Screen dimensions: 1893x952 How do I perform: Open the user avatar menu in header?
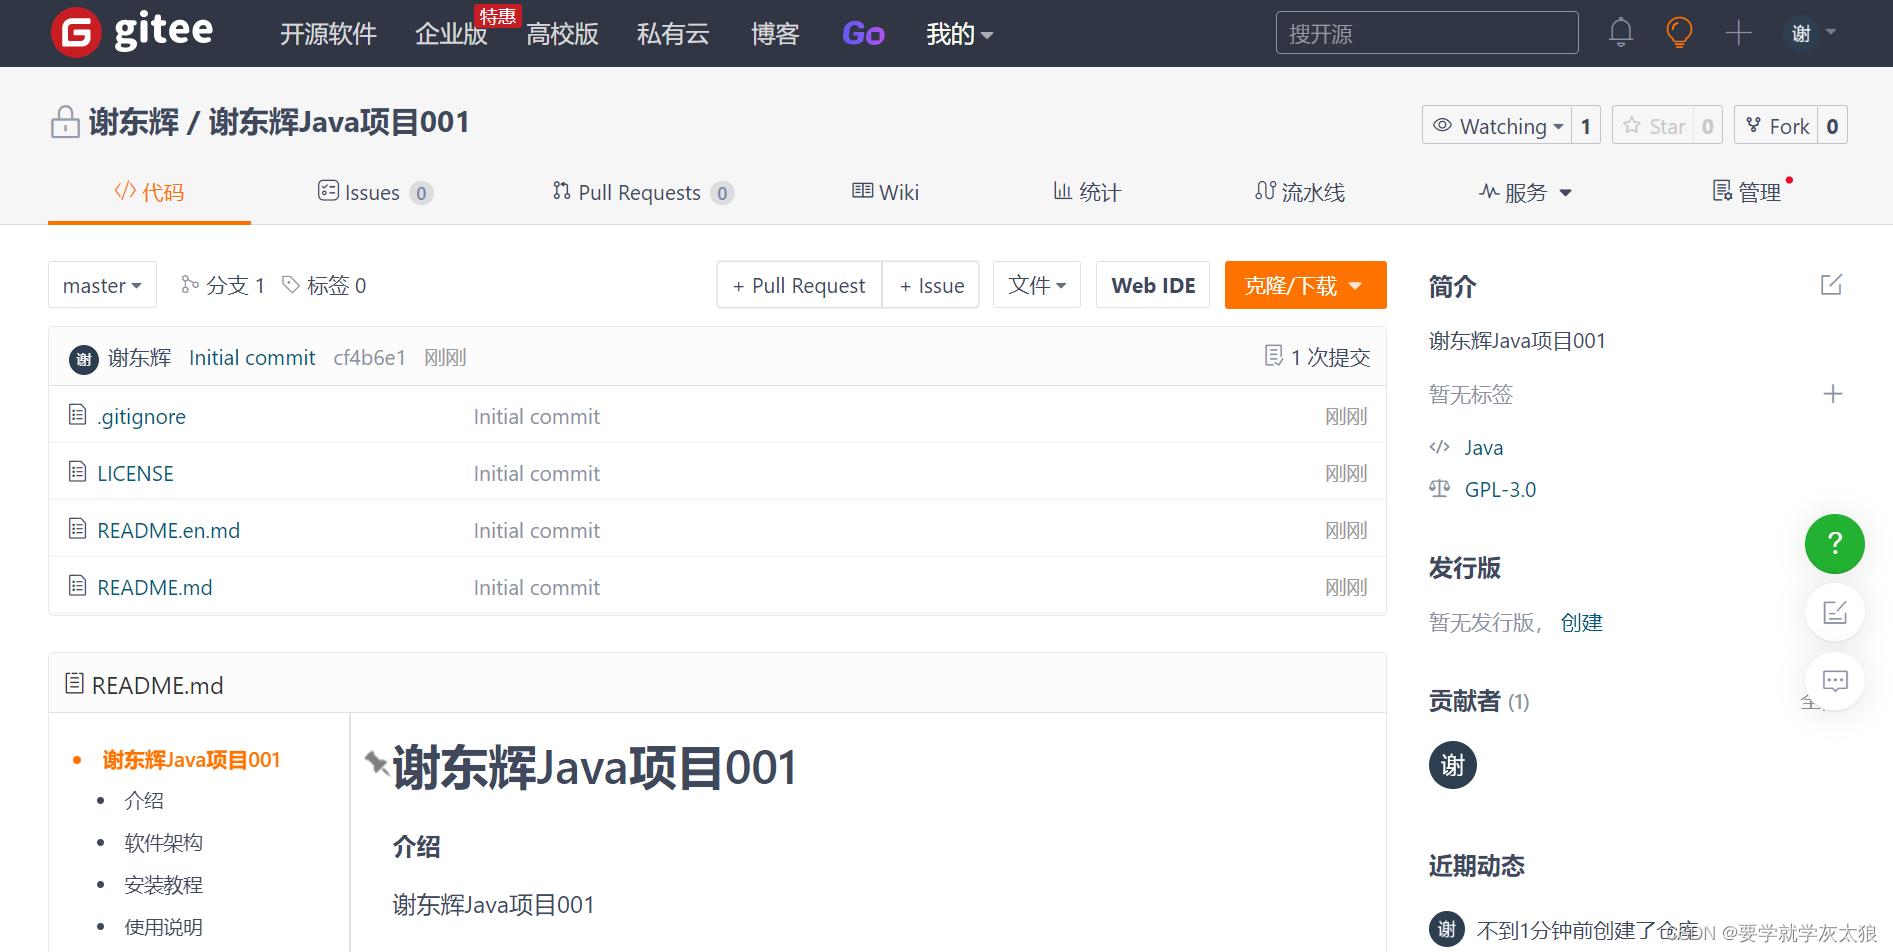click(x=1810, y=33)
